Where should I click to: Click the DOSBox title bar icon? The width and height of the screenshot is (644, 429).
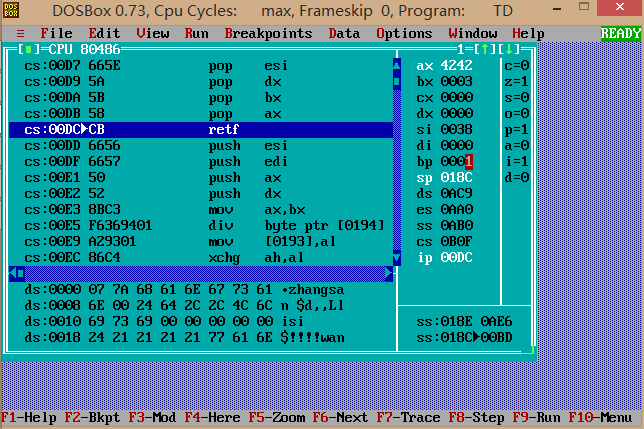[x=11, y=10]
